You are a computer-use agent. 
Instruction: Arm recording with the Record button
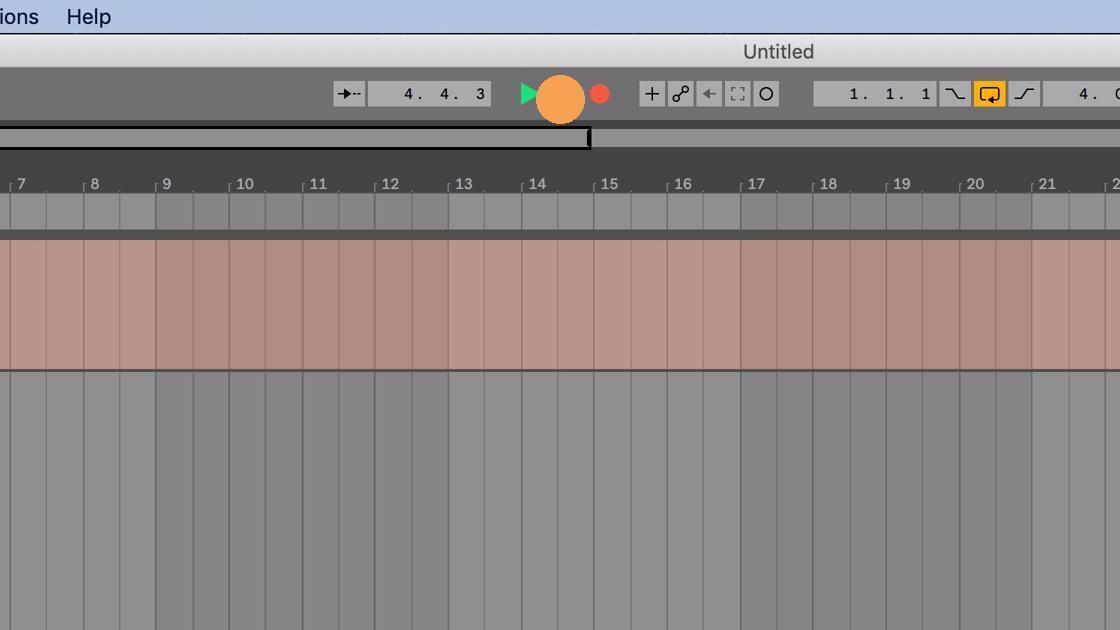pyautogui.click(x=599, y=93)
